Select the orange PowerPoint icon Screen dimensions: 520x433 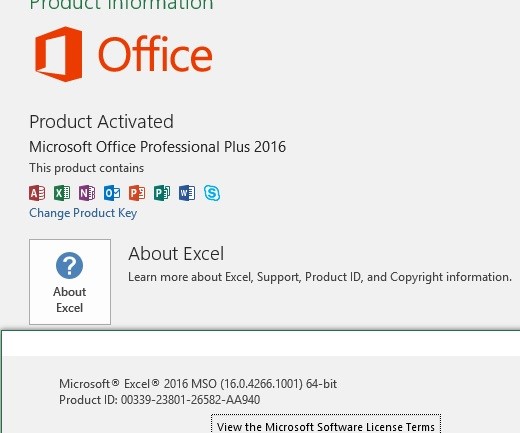[137, 193]
